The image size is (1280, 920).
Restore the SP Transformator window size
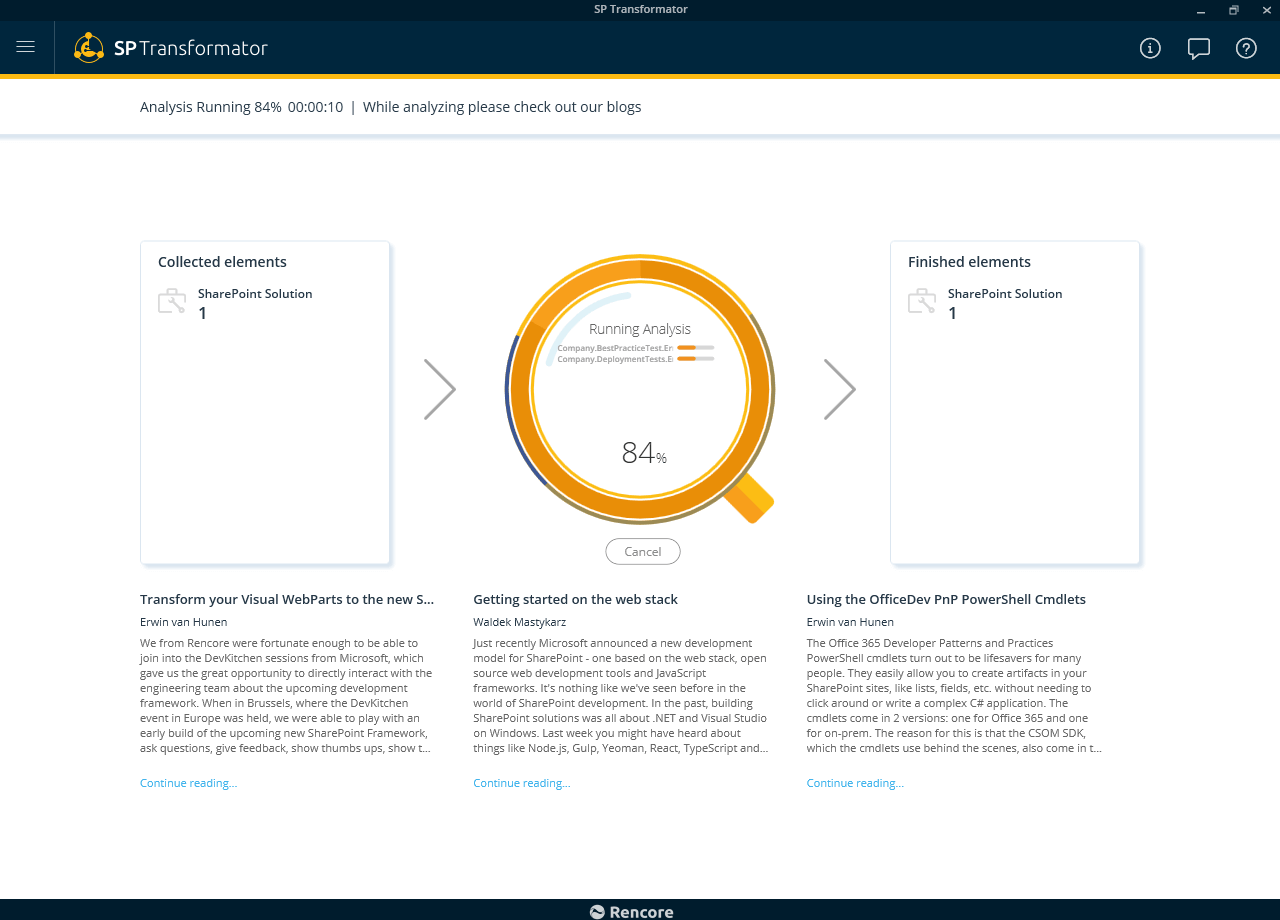[x=1234, y=10]
